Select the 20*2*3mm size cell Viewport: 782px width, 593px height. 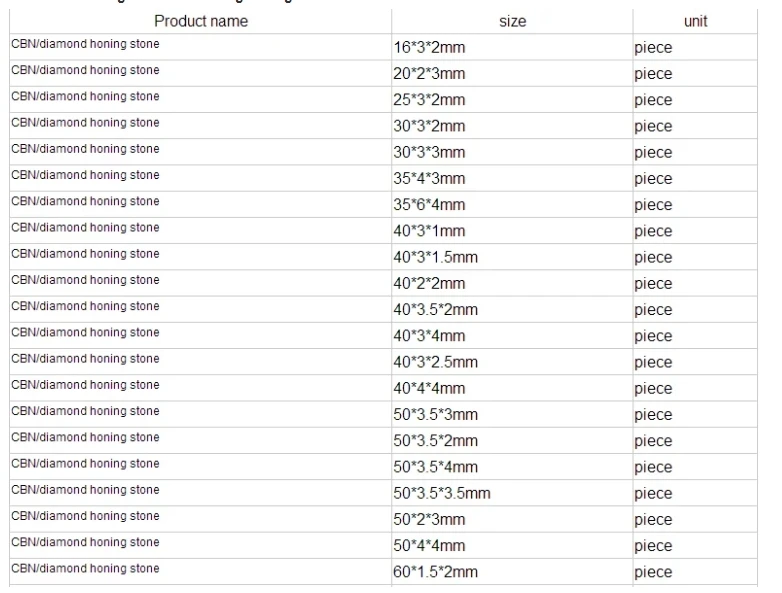coord(429,74)
